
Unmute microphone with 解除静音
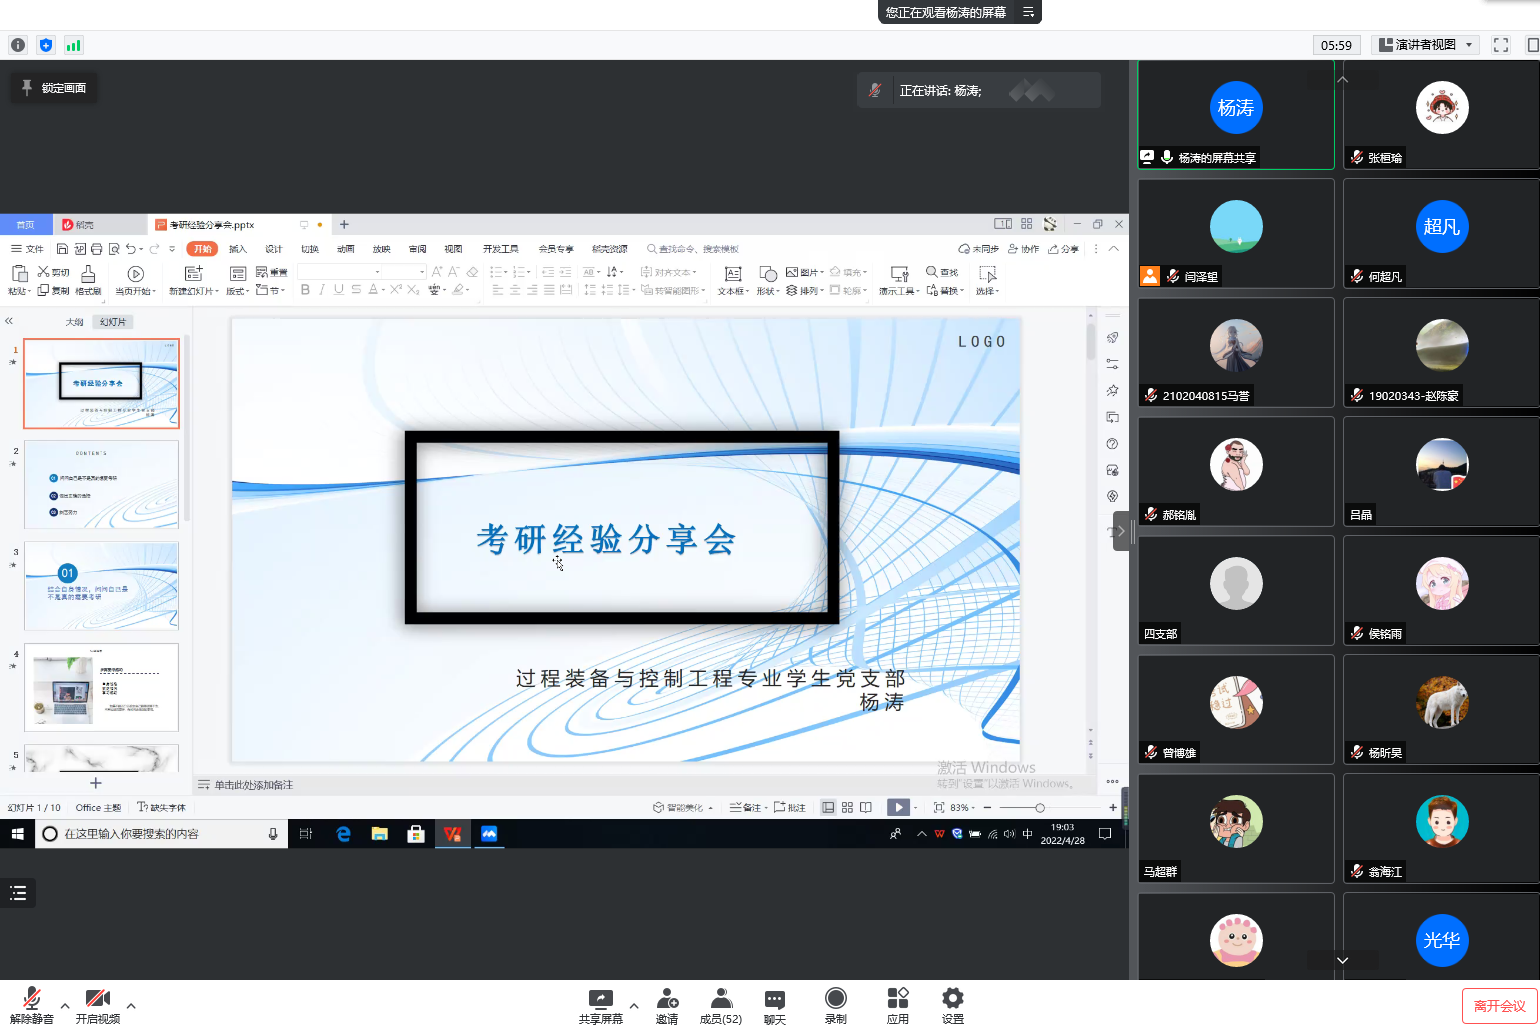point(32,1000)
